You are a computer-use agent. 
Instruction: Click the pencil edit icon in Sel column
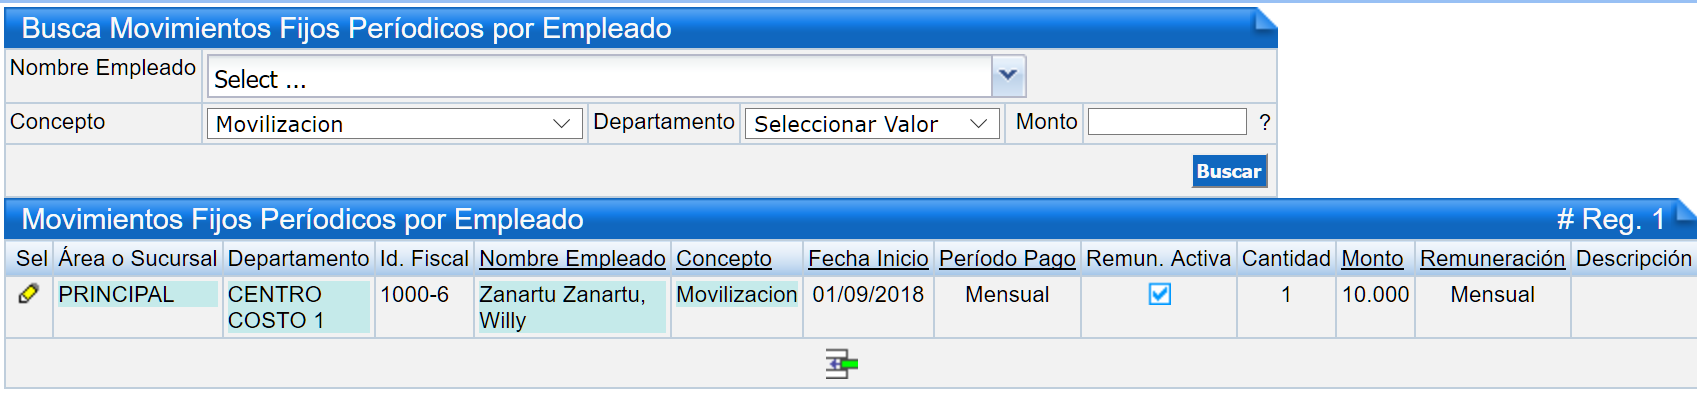pyautogui.click(x=28, y=294)
